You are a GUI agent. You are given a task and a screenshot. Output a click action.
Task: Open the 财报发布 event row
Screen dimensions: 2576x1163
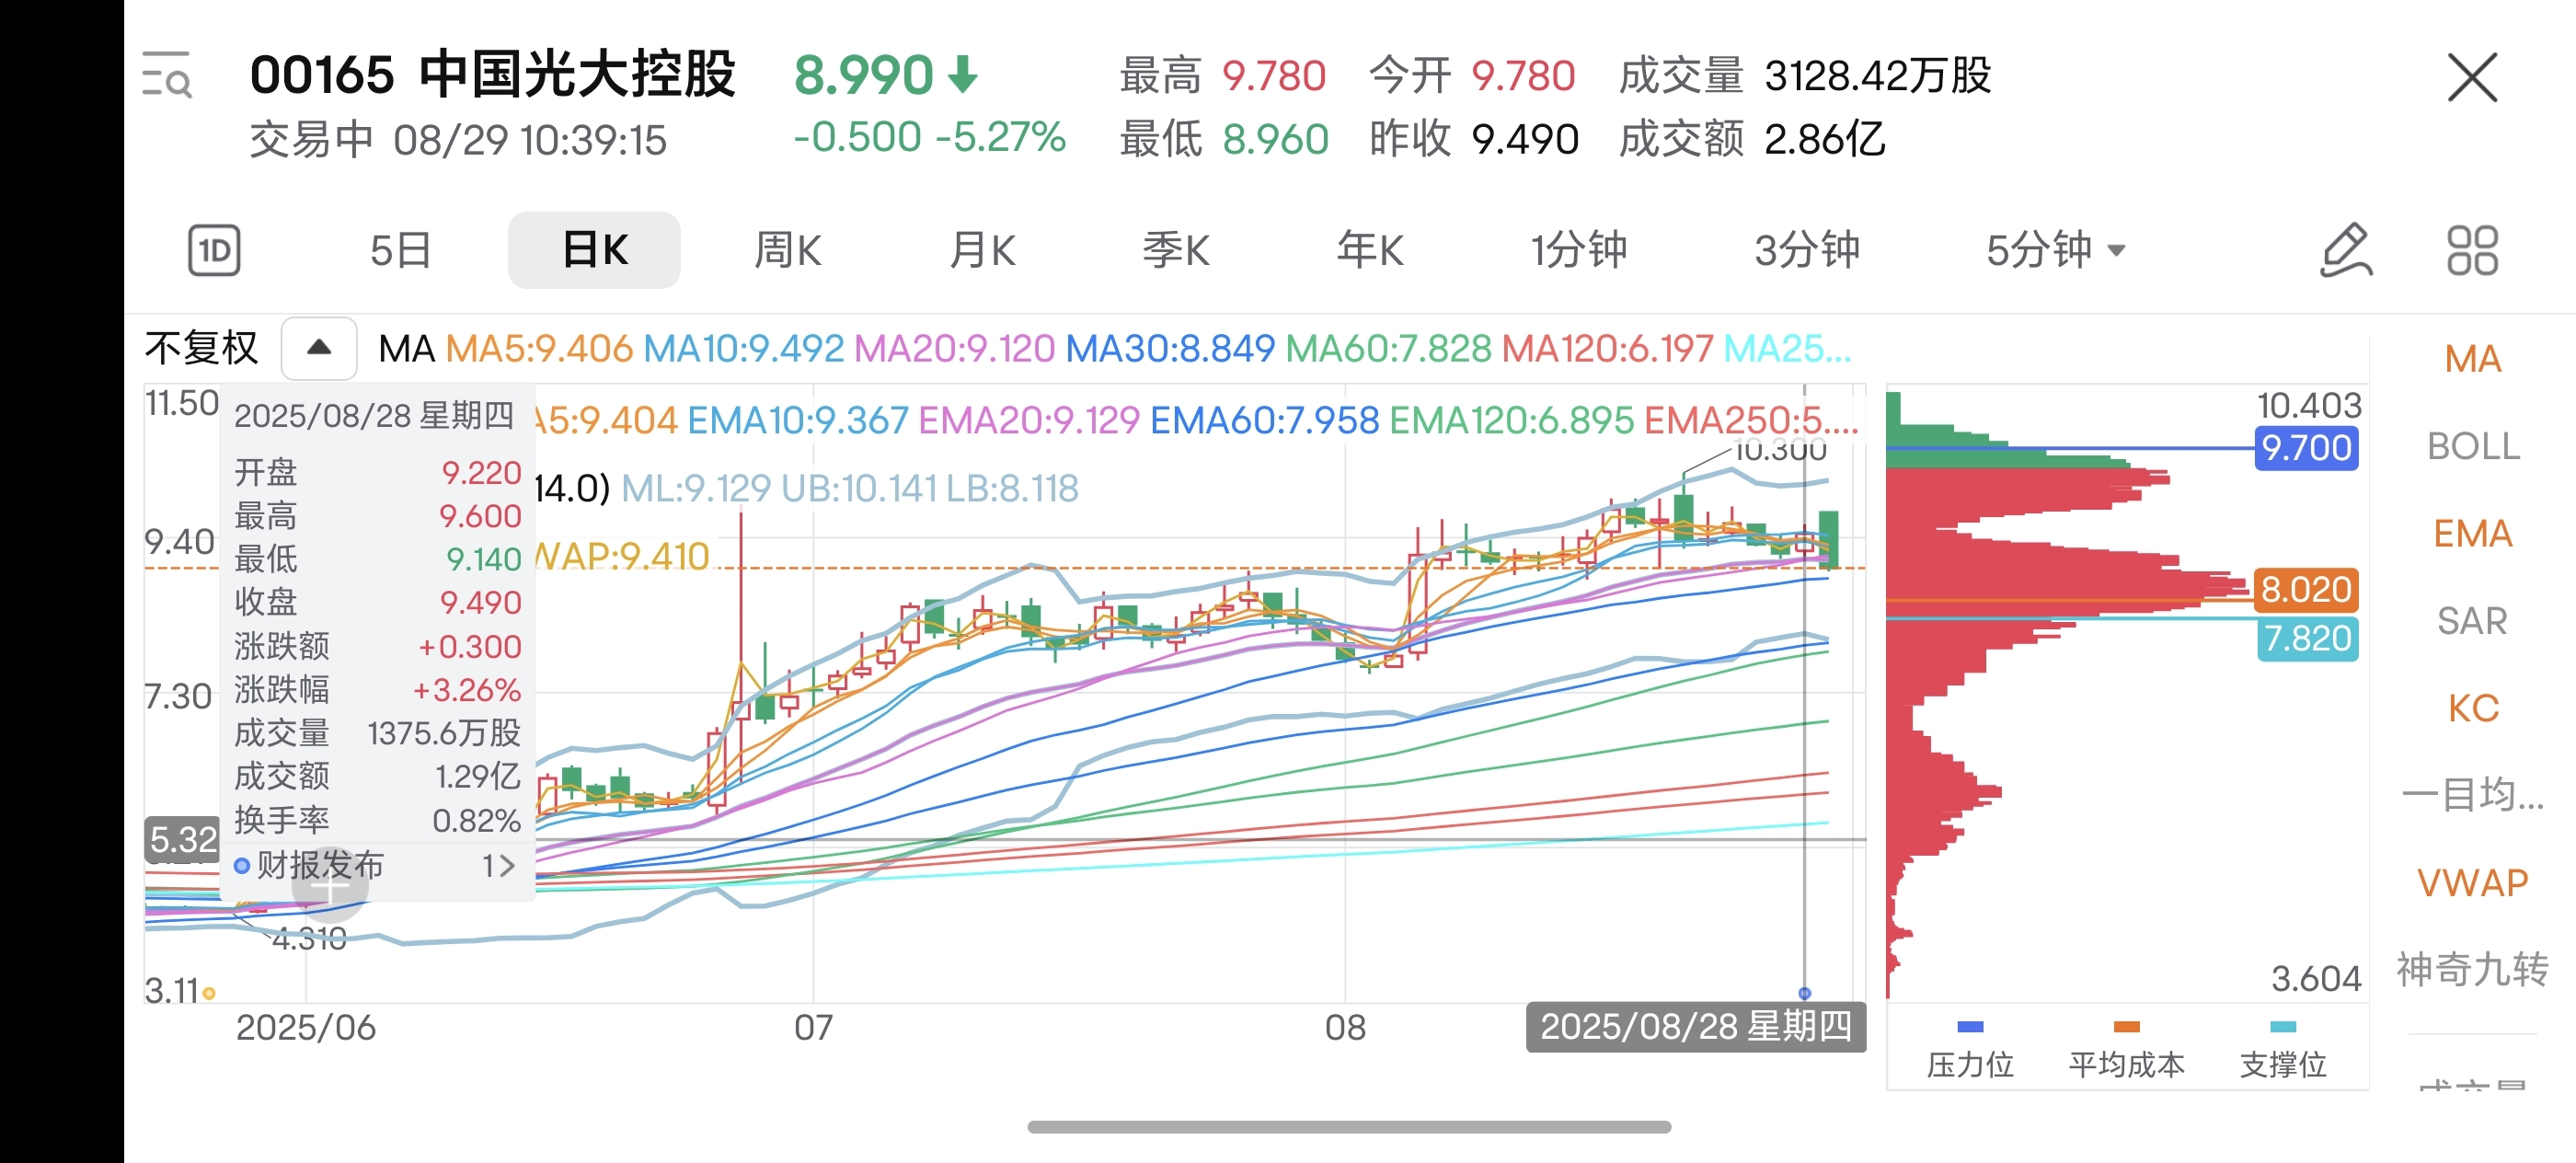[x=376, y=865]
